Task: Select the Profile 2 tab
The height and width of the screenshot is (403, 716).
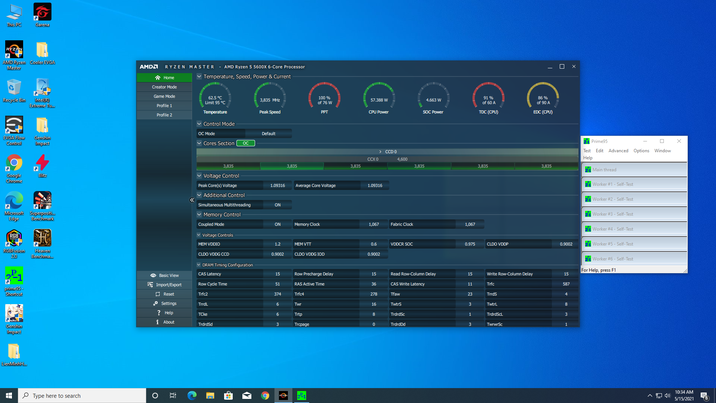Action: click(x=164, y=115)
